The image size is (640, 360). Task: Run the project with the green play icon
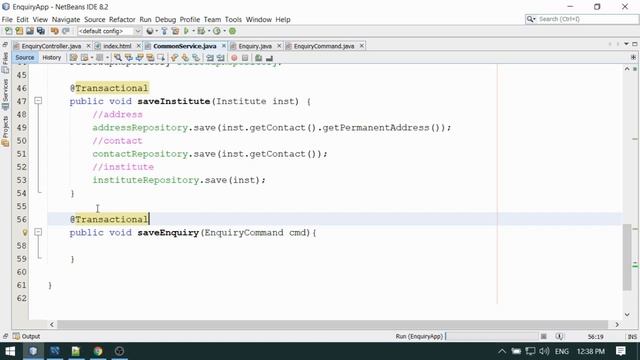click(187, 31)
